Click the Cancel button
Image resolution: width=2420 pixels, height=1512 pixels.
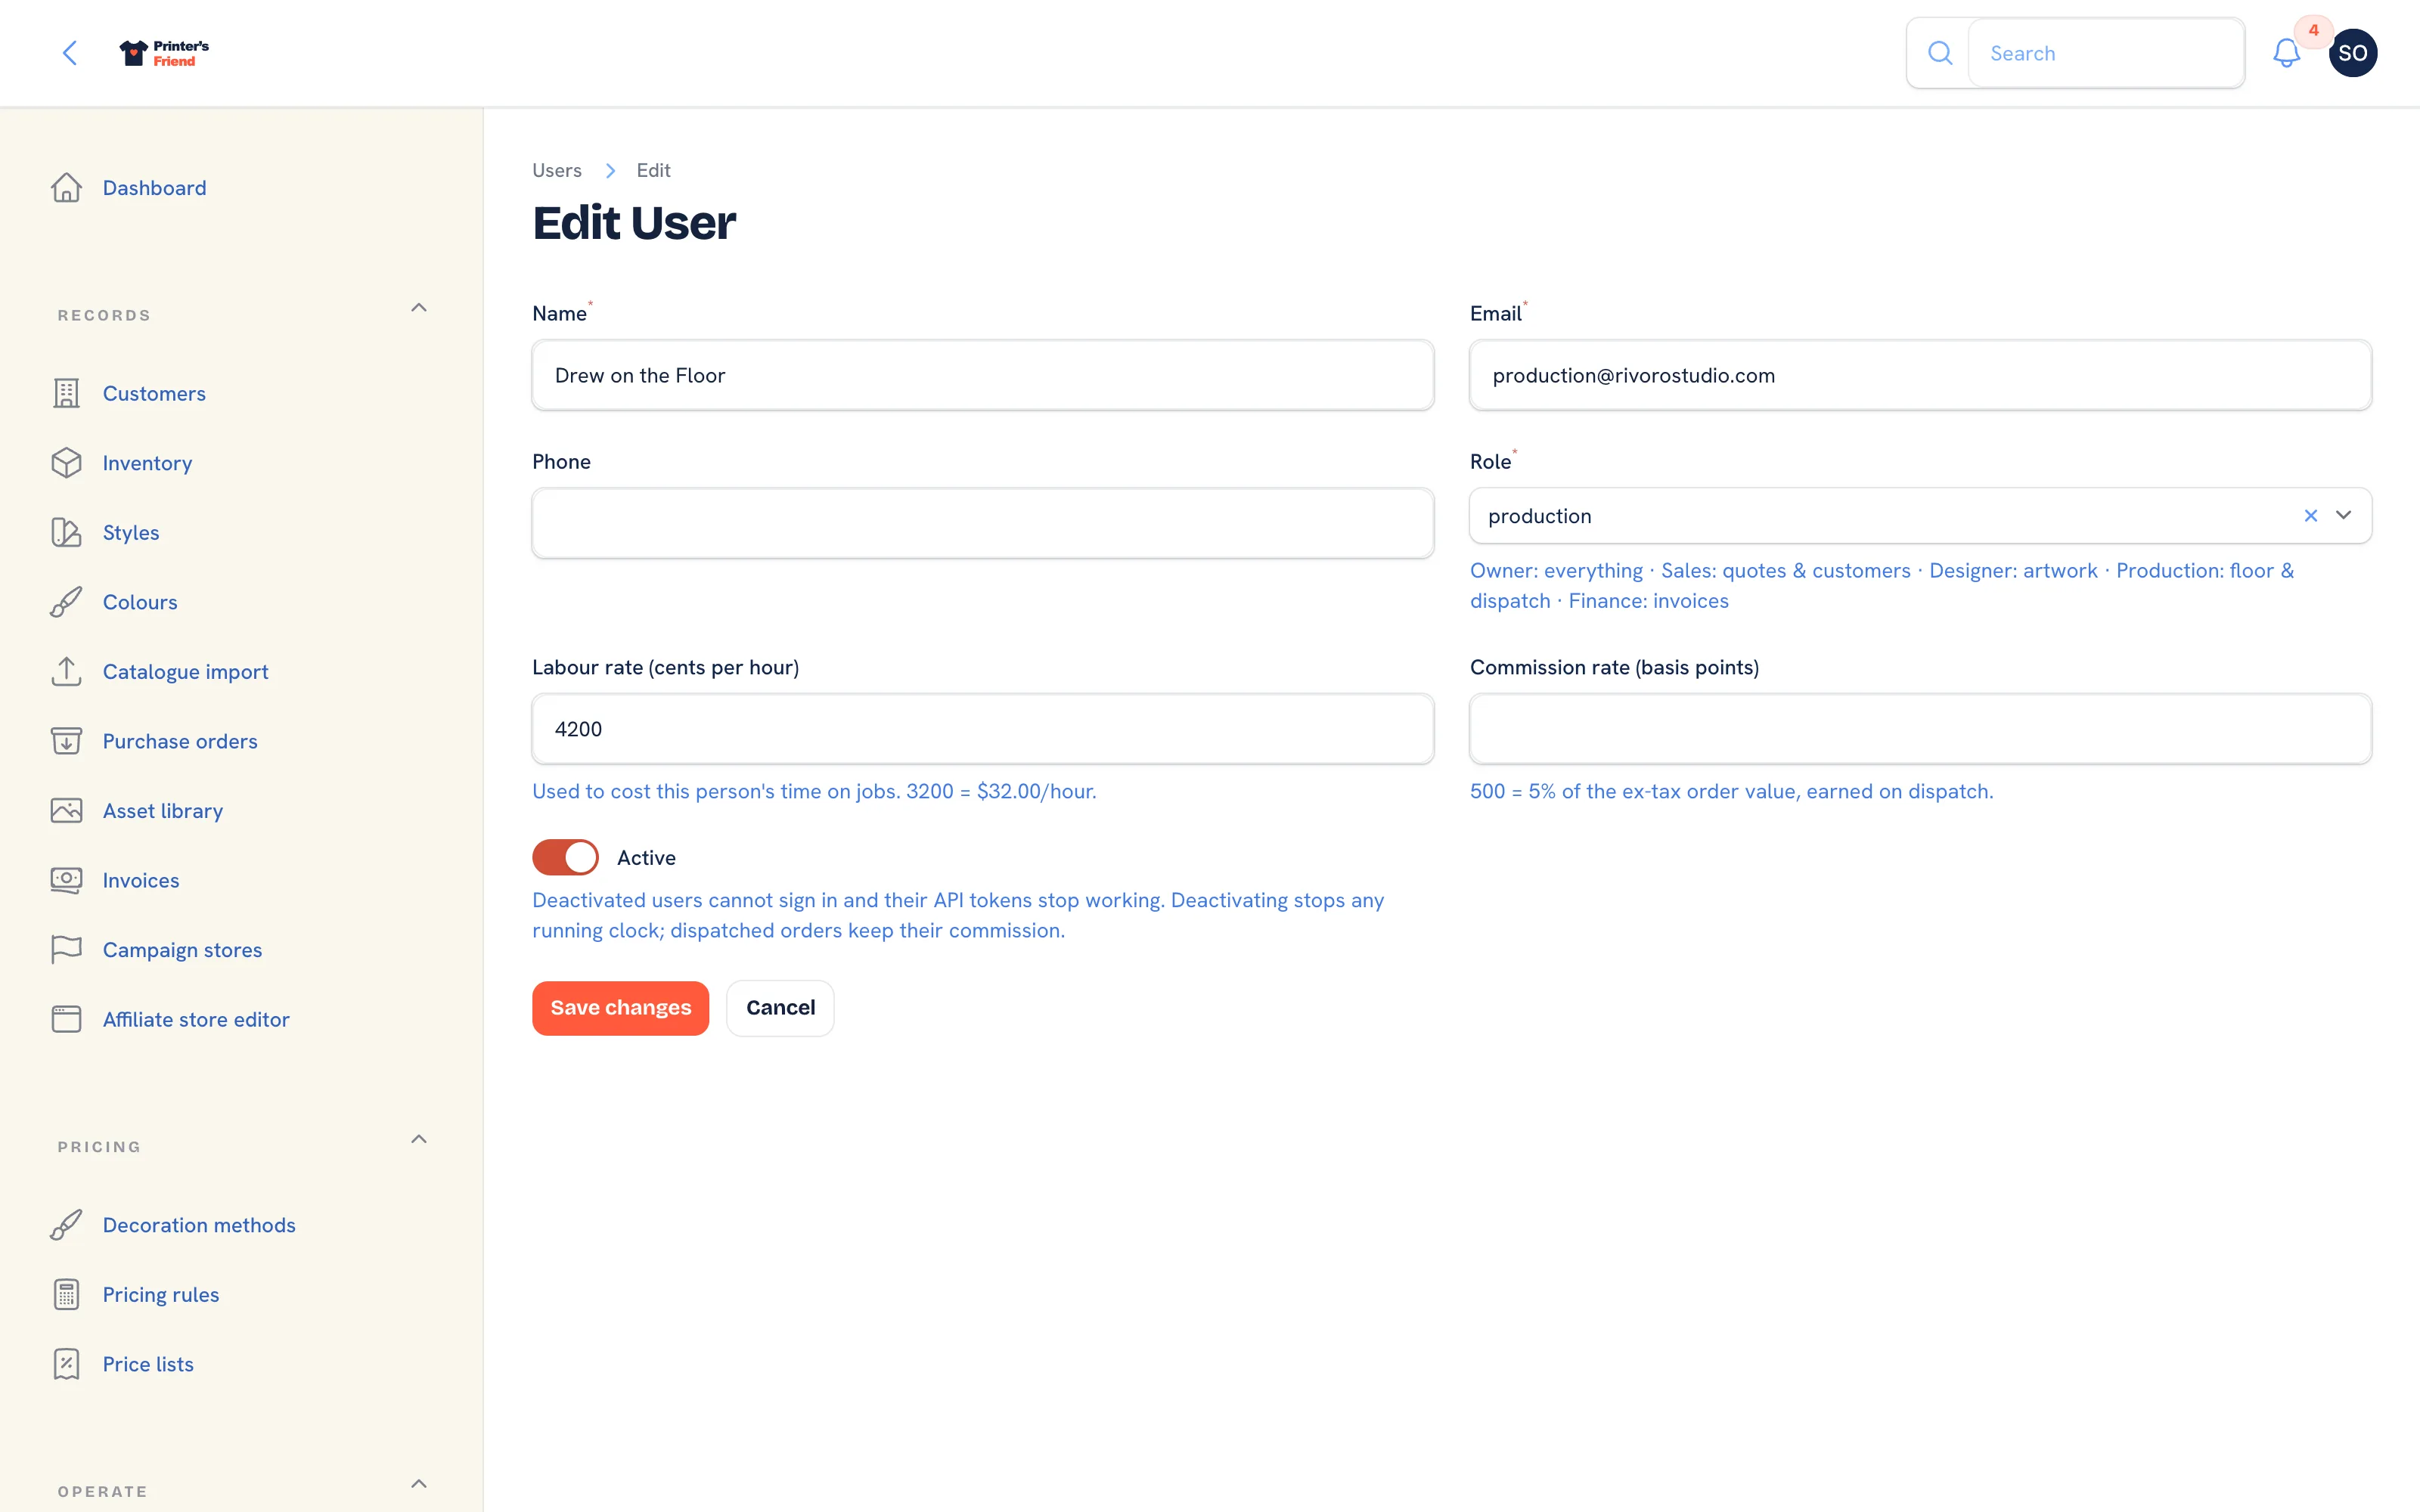(780, 1008)
